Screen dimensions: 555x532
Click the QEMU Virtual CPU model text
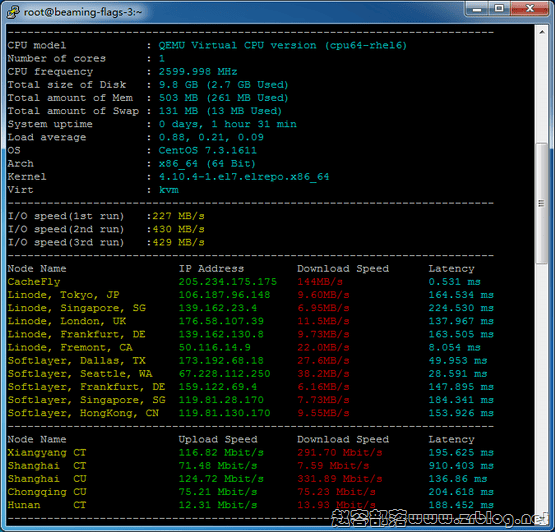pos(282,45)
